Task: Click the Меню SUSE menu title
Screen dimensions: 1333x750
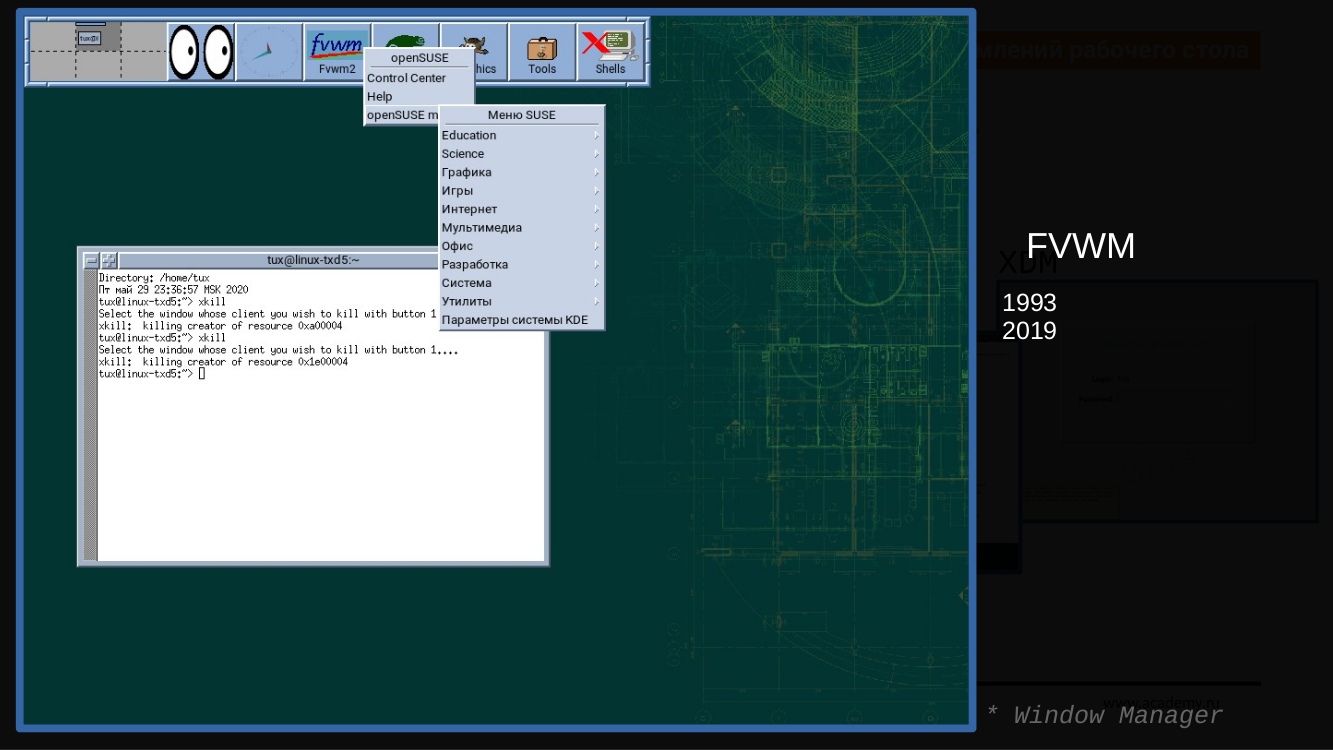Action: tap(522, 115)
